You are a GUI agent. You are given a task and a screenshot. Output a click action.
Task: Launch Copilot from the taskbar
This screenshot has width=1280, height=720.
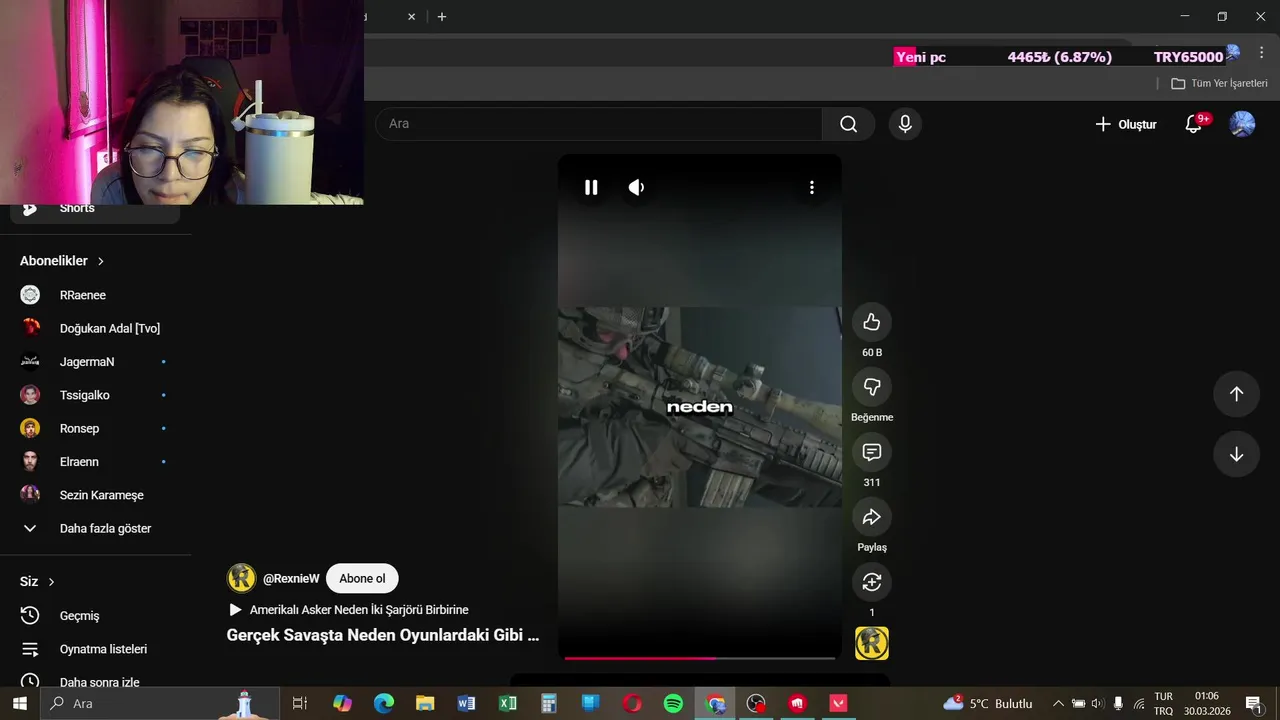coord(342,703)
